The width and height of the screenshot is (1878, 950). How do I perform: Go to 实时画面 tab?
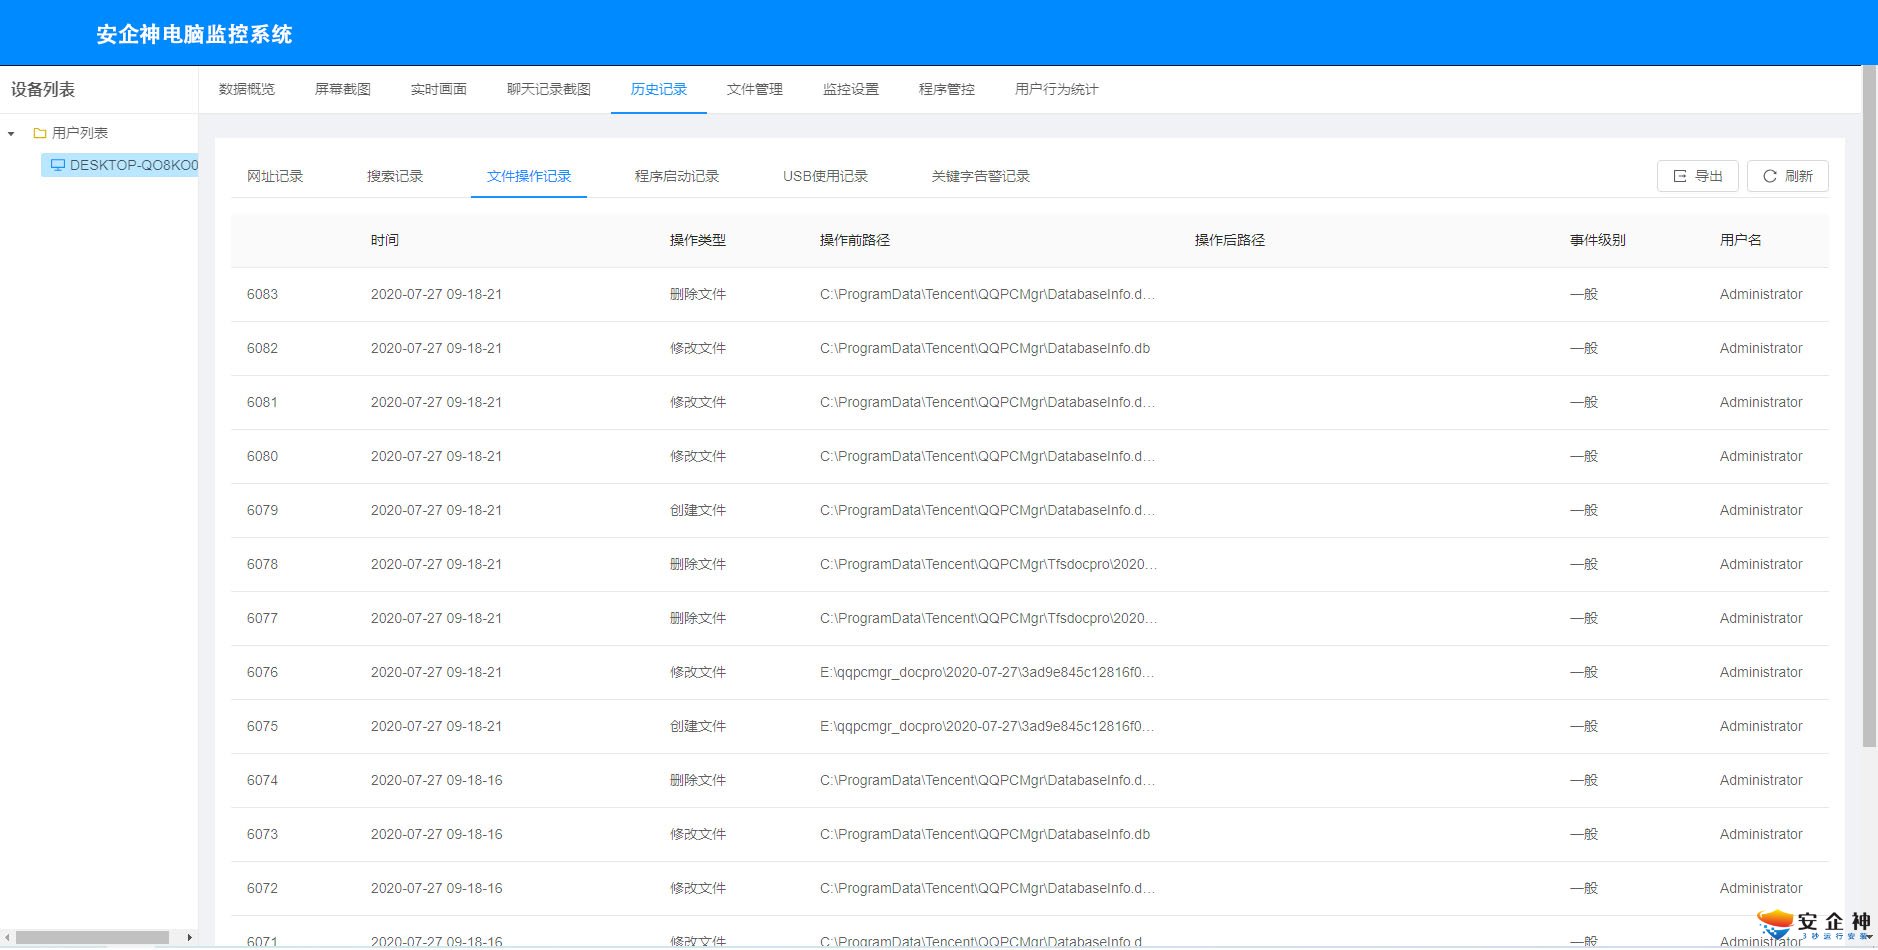point(439,89)
